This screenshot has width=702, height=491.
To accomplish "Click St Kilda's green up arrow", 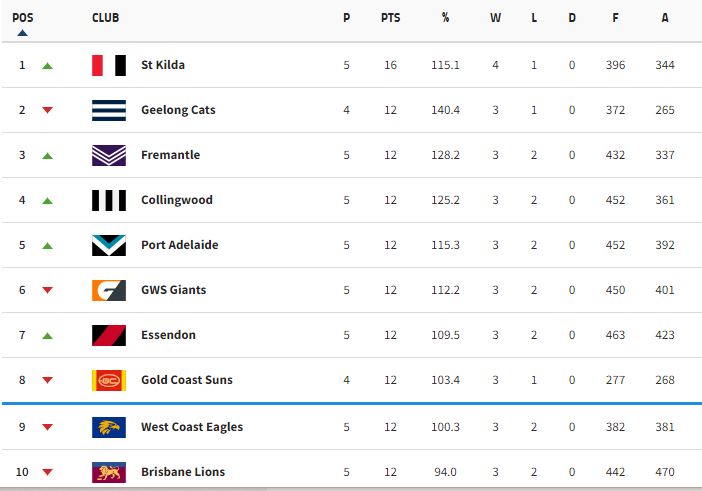I will pyautogui.click(x=47, y=66).
